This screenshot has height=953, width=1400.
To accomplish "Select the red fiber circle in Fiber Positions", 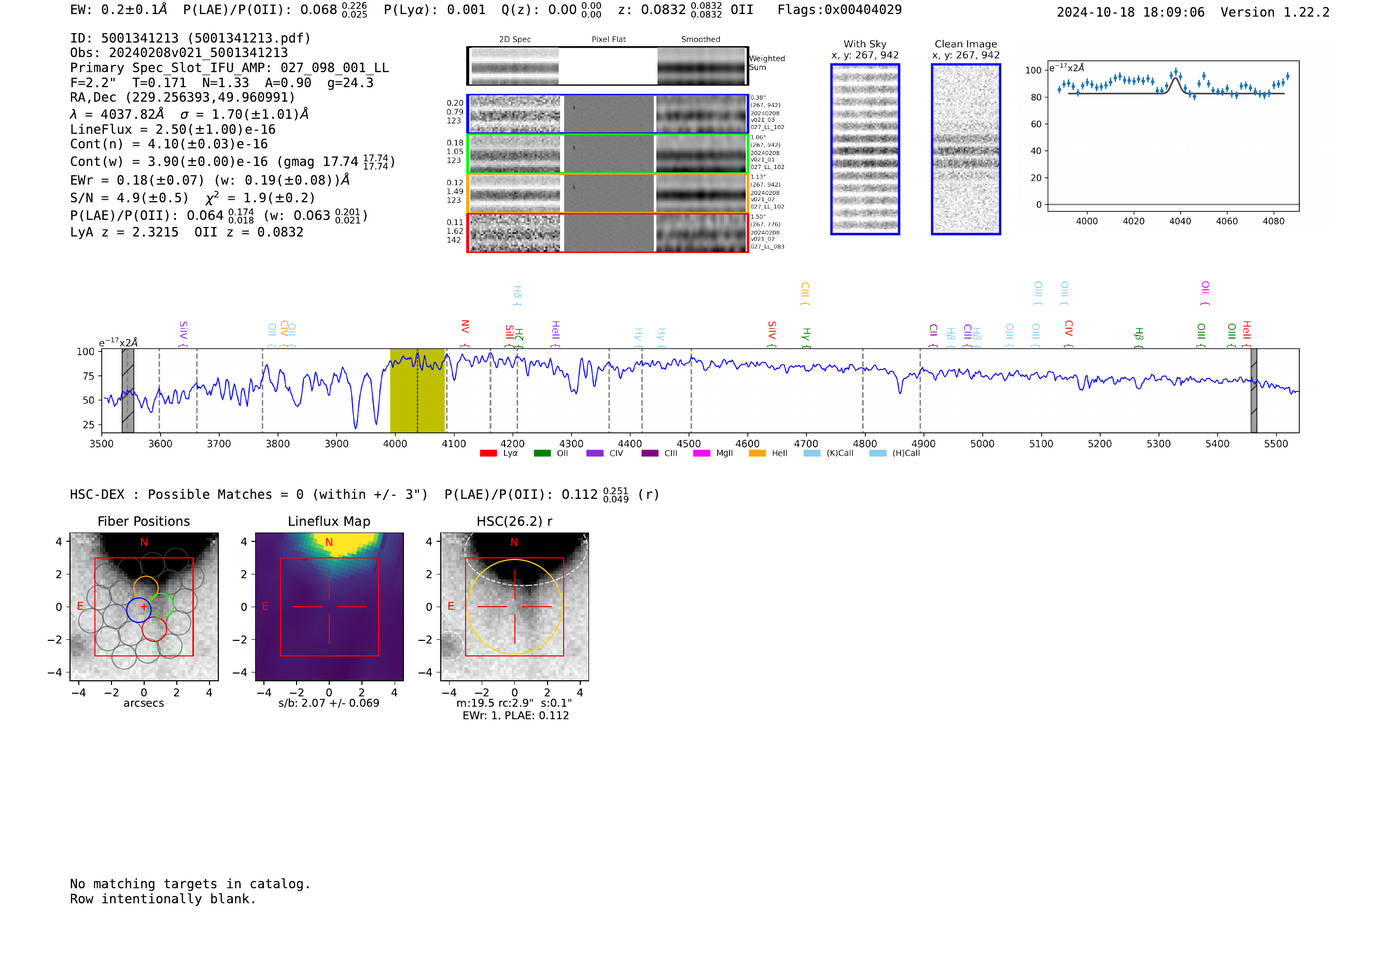I will coord(154,629).
